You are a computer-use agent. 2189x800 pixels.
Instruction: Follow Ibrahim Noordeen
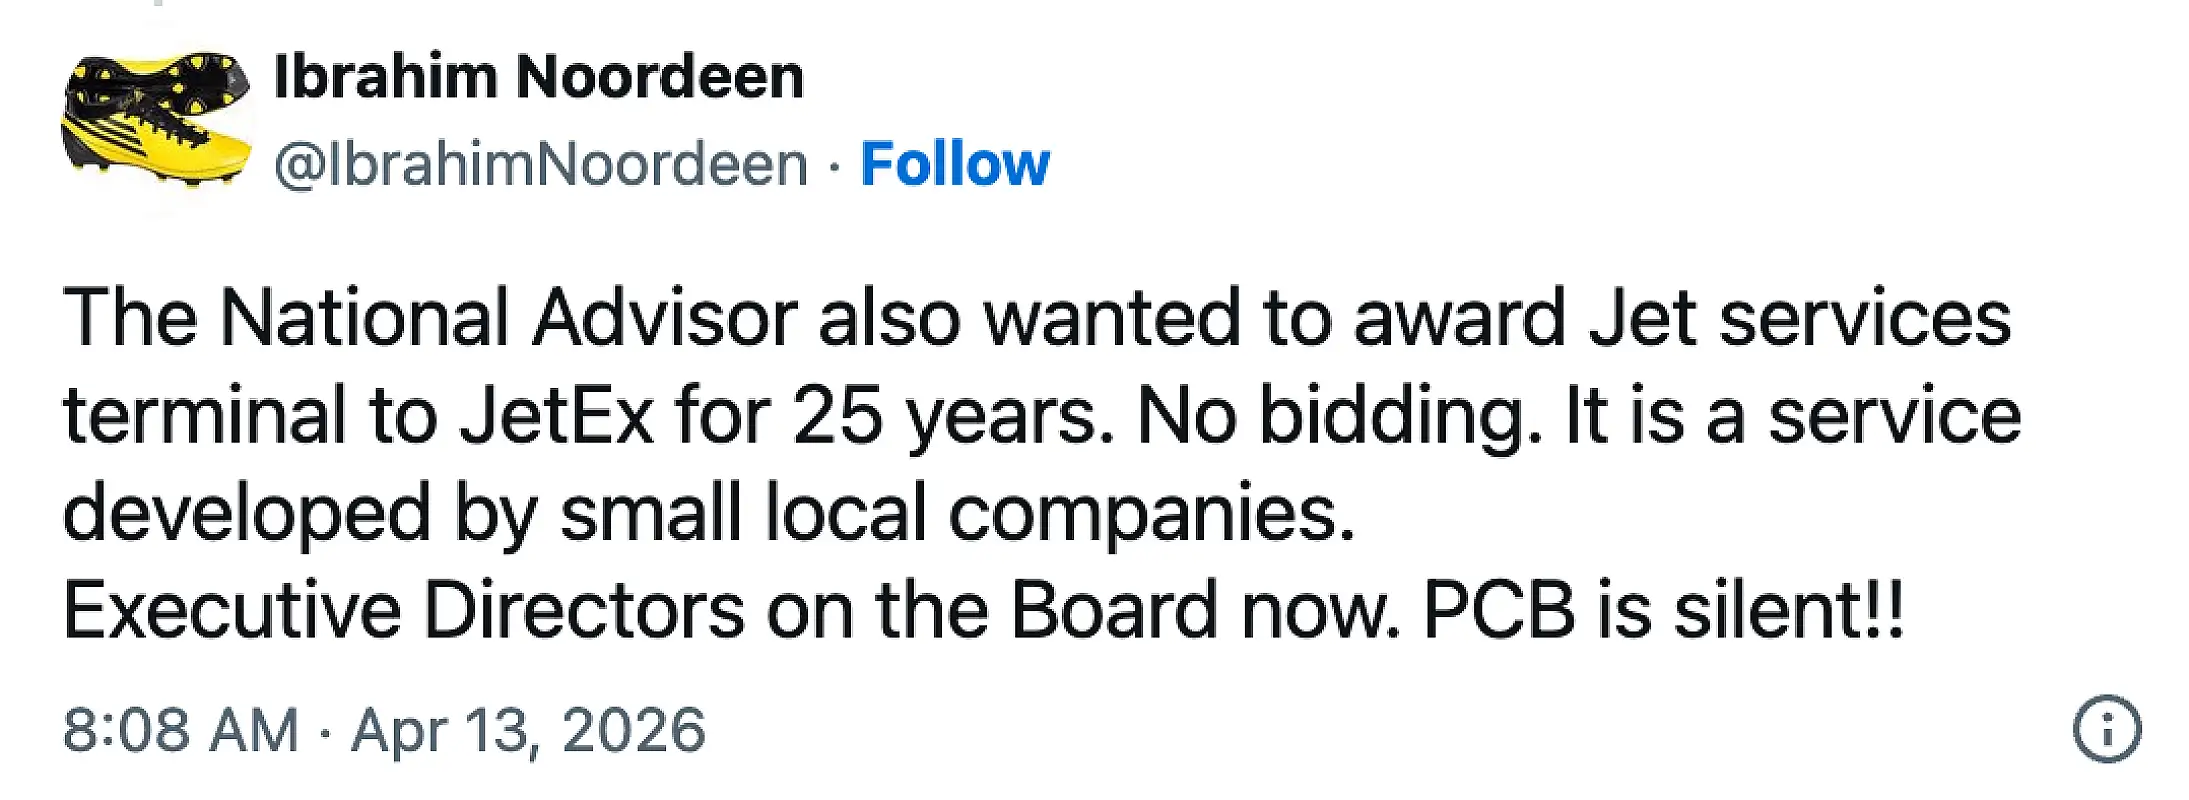(955, 164)
